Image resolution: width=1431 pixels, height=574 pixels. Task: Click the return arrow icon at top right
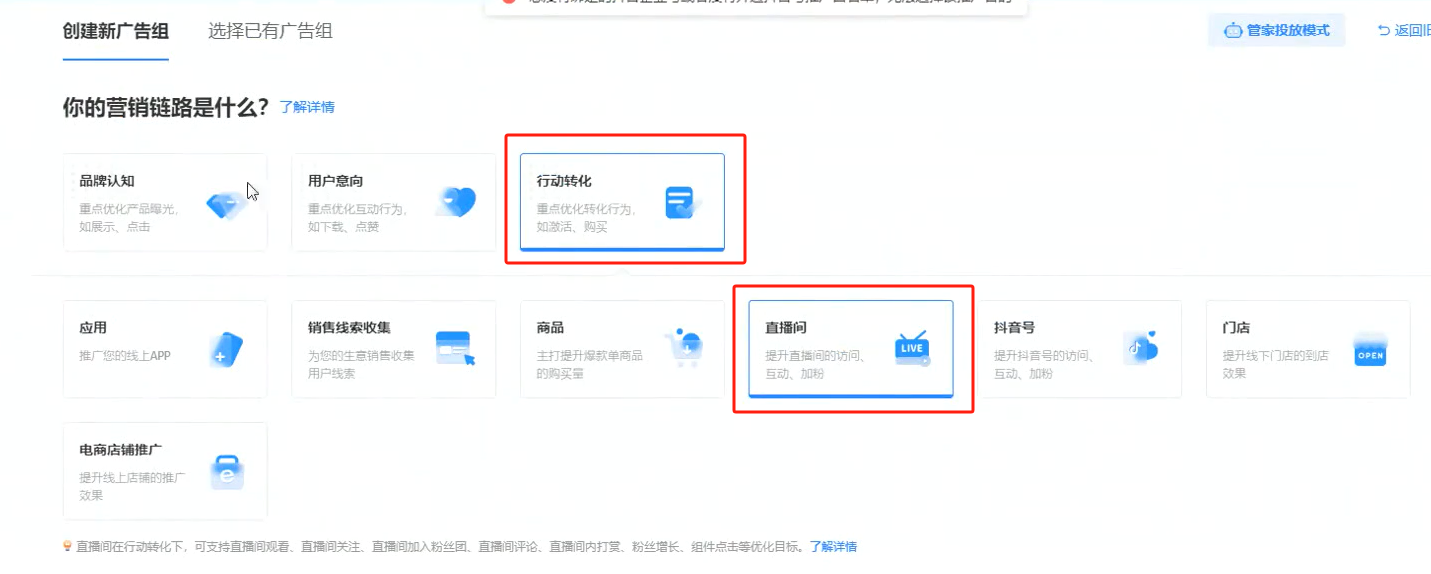click(x=1383, y=30)
